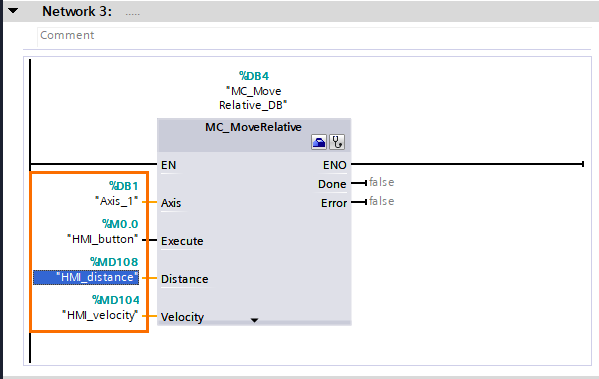
Task: Click the %MD104 address label
Action: point(115,300)
